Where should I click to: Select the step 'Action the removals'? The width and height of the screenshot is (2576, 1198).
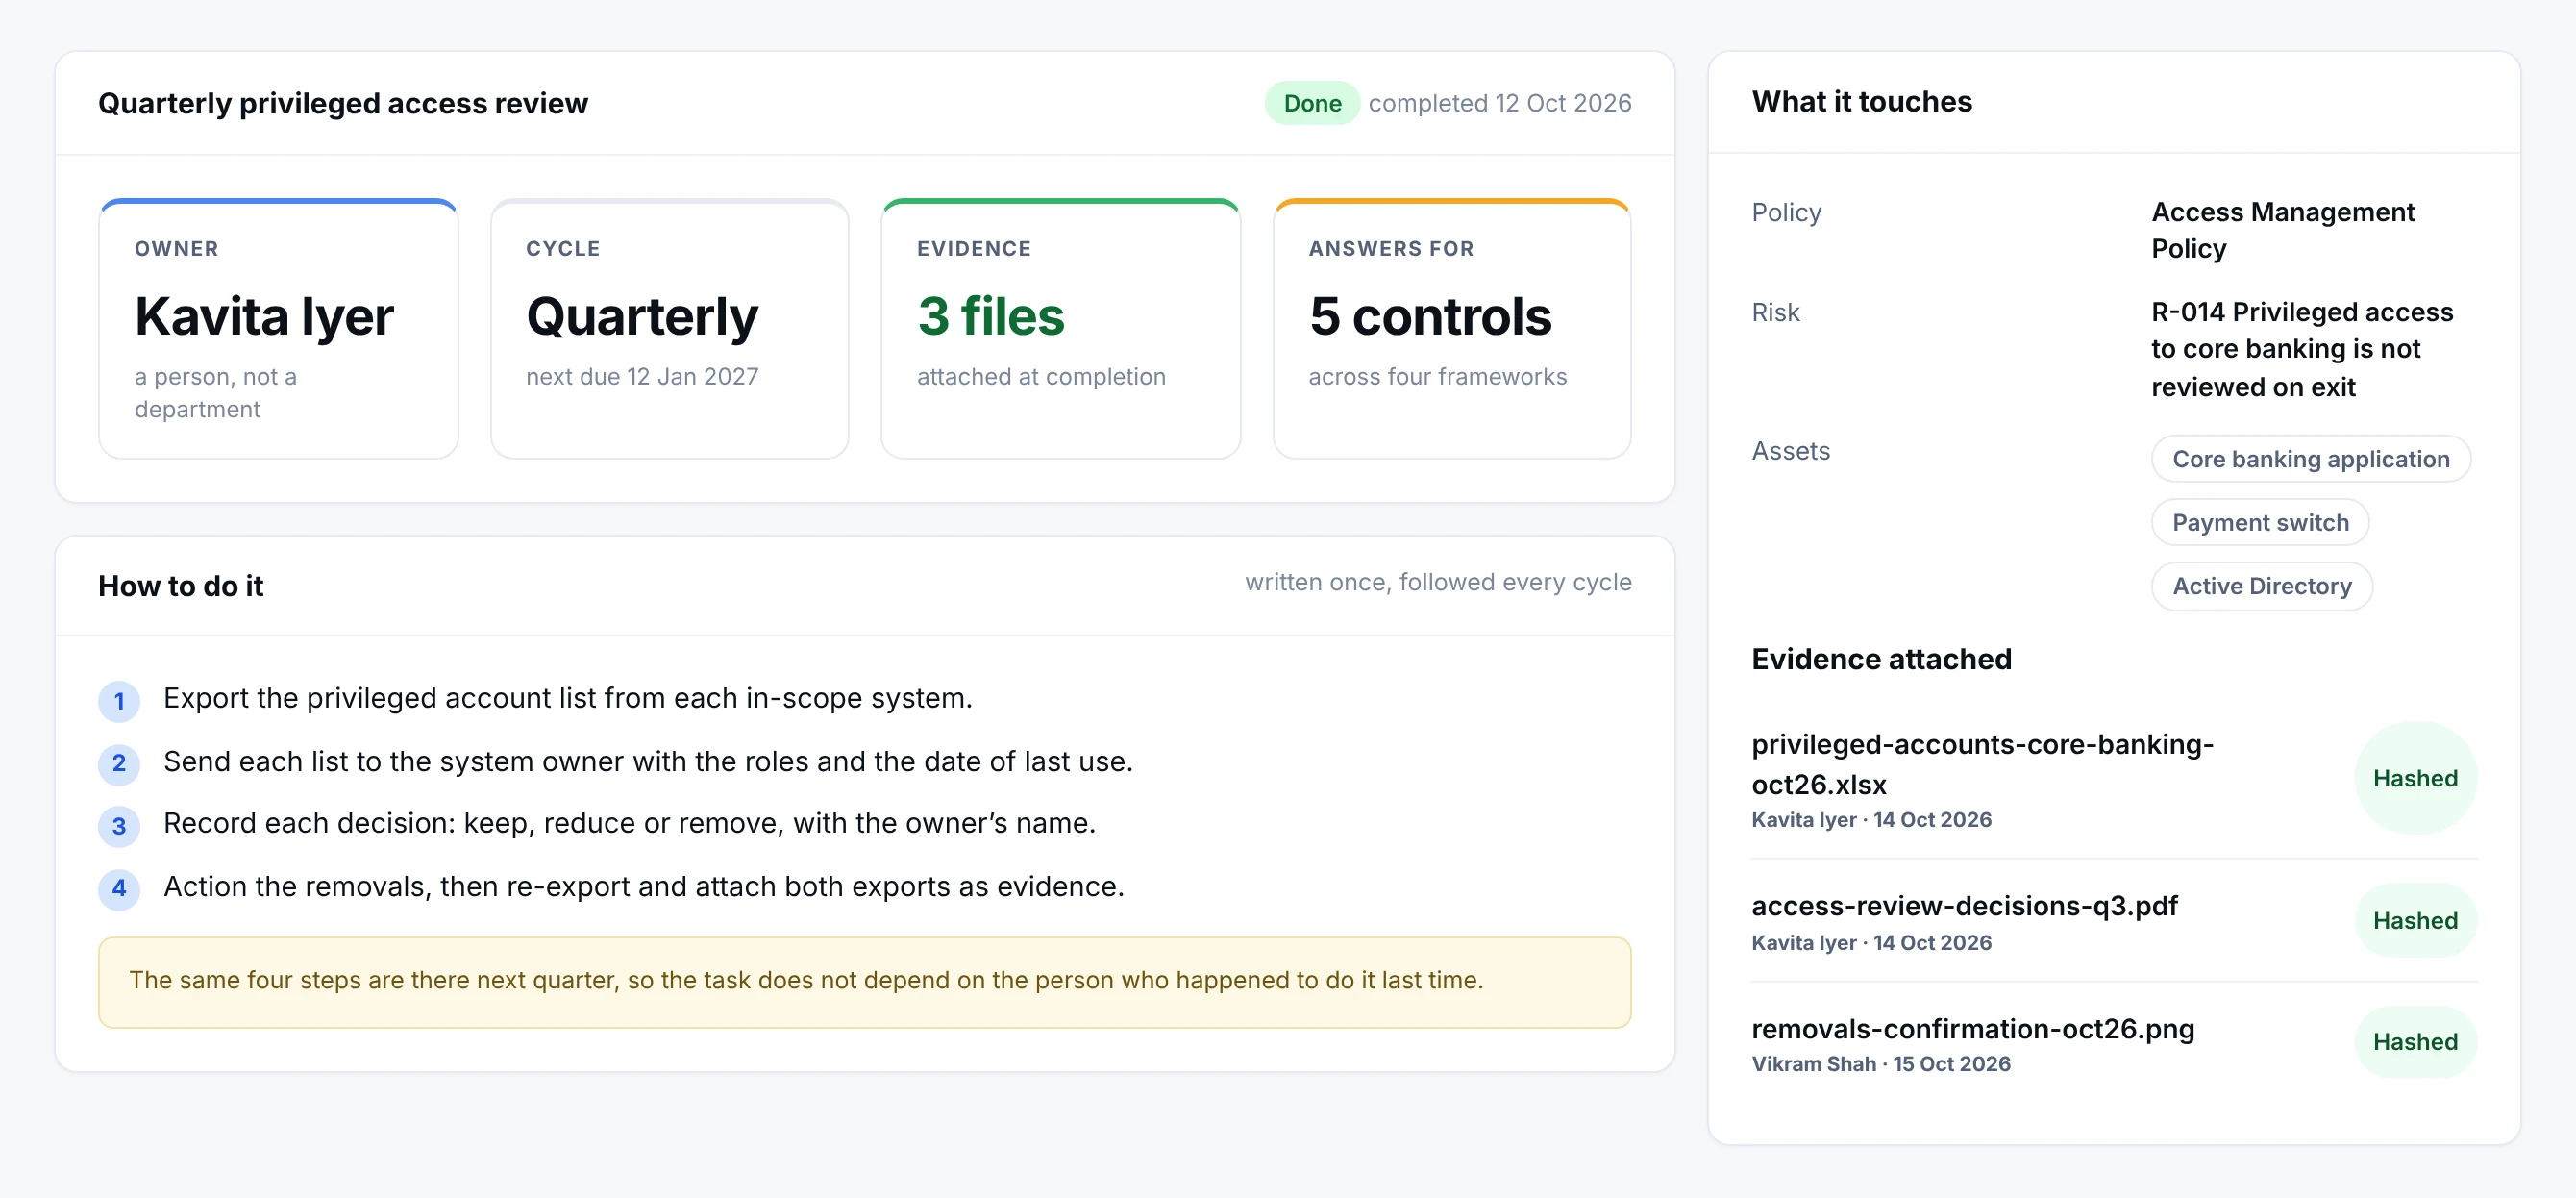click(x=644, y=886)
